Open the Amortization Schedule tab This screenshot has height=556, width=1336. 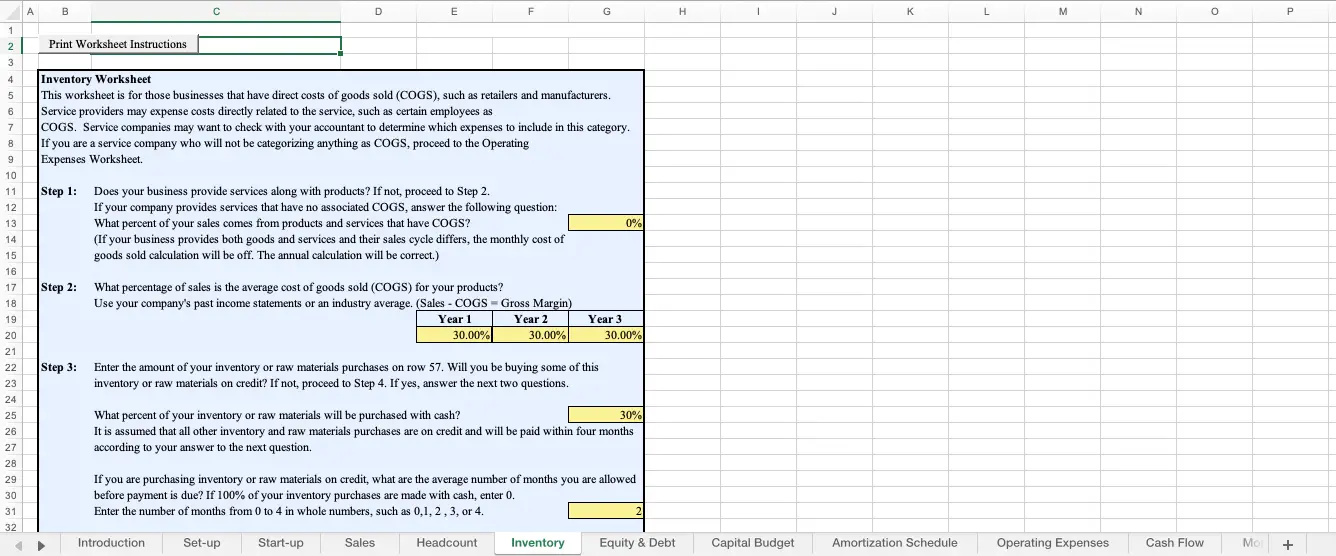coord(894,543)
